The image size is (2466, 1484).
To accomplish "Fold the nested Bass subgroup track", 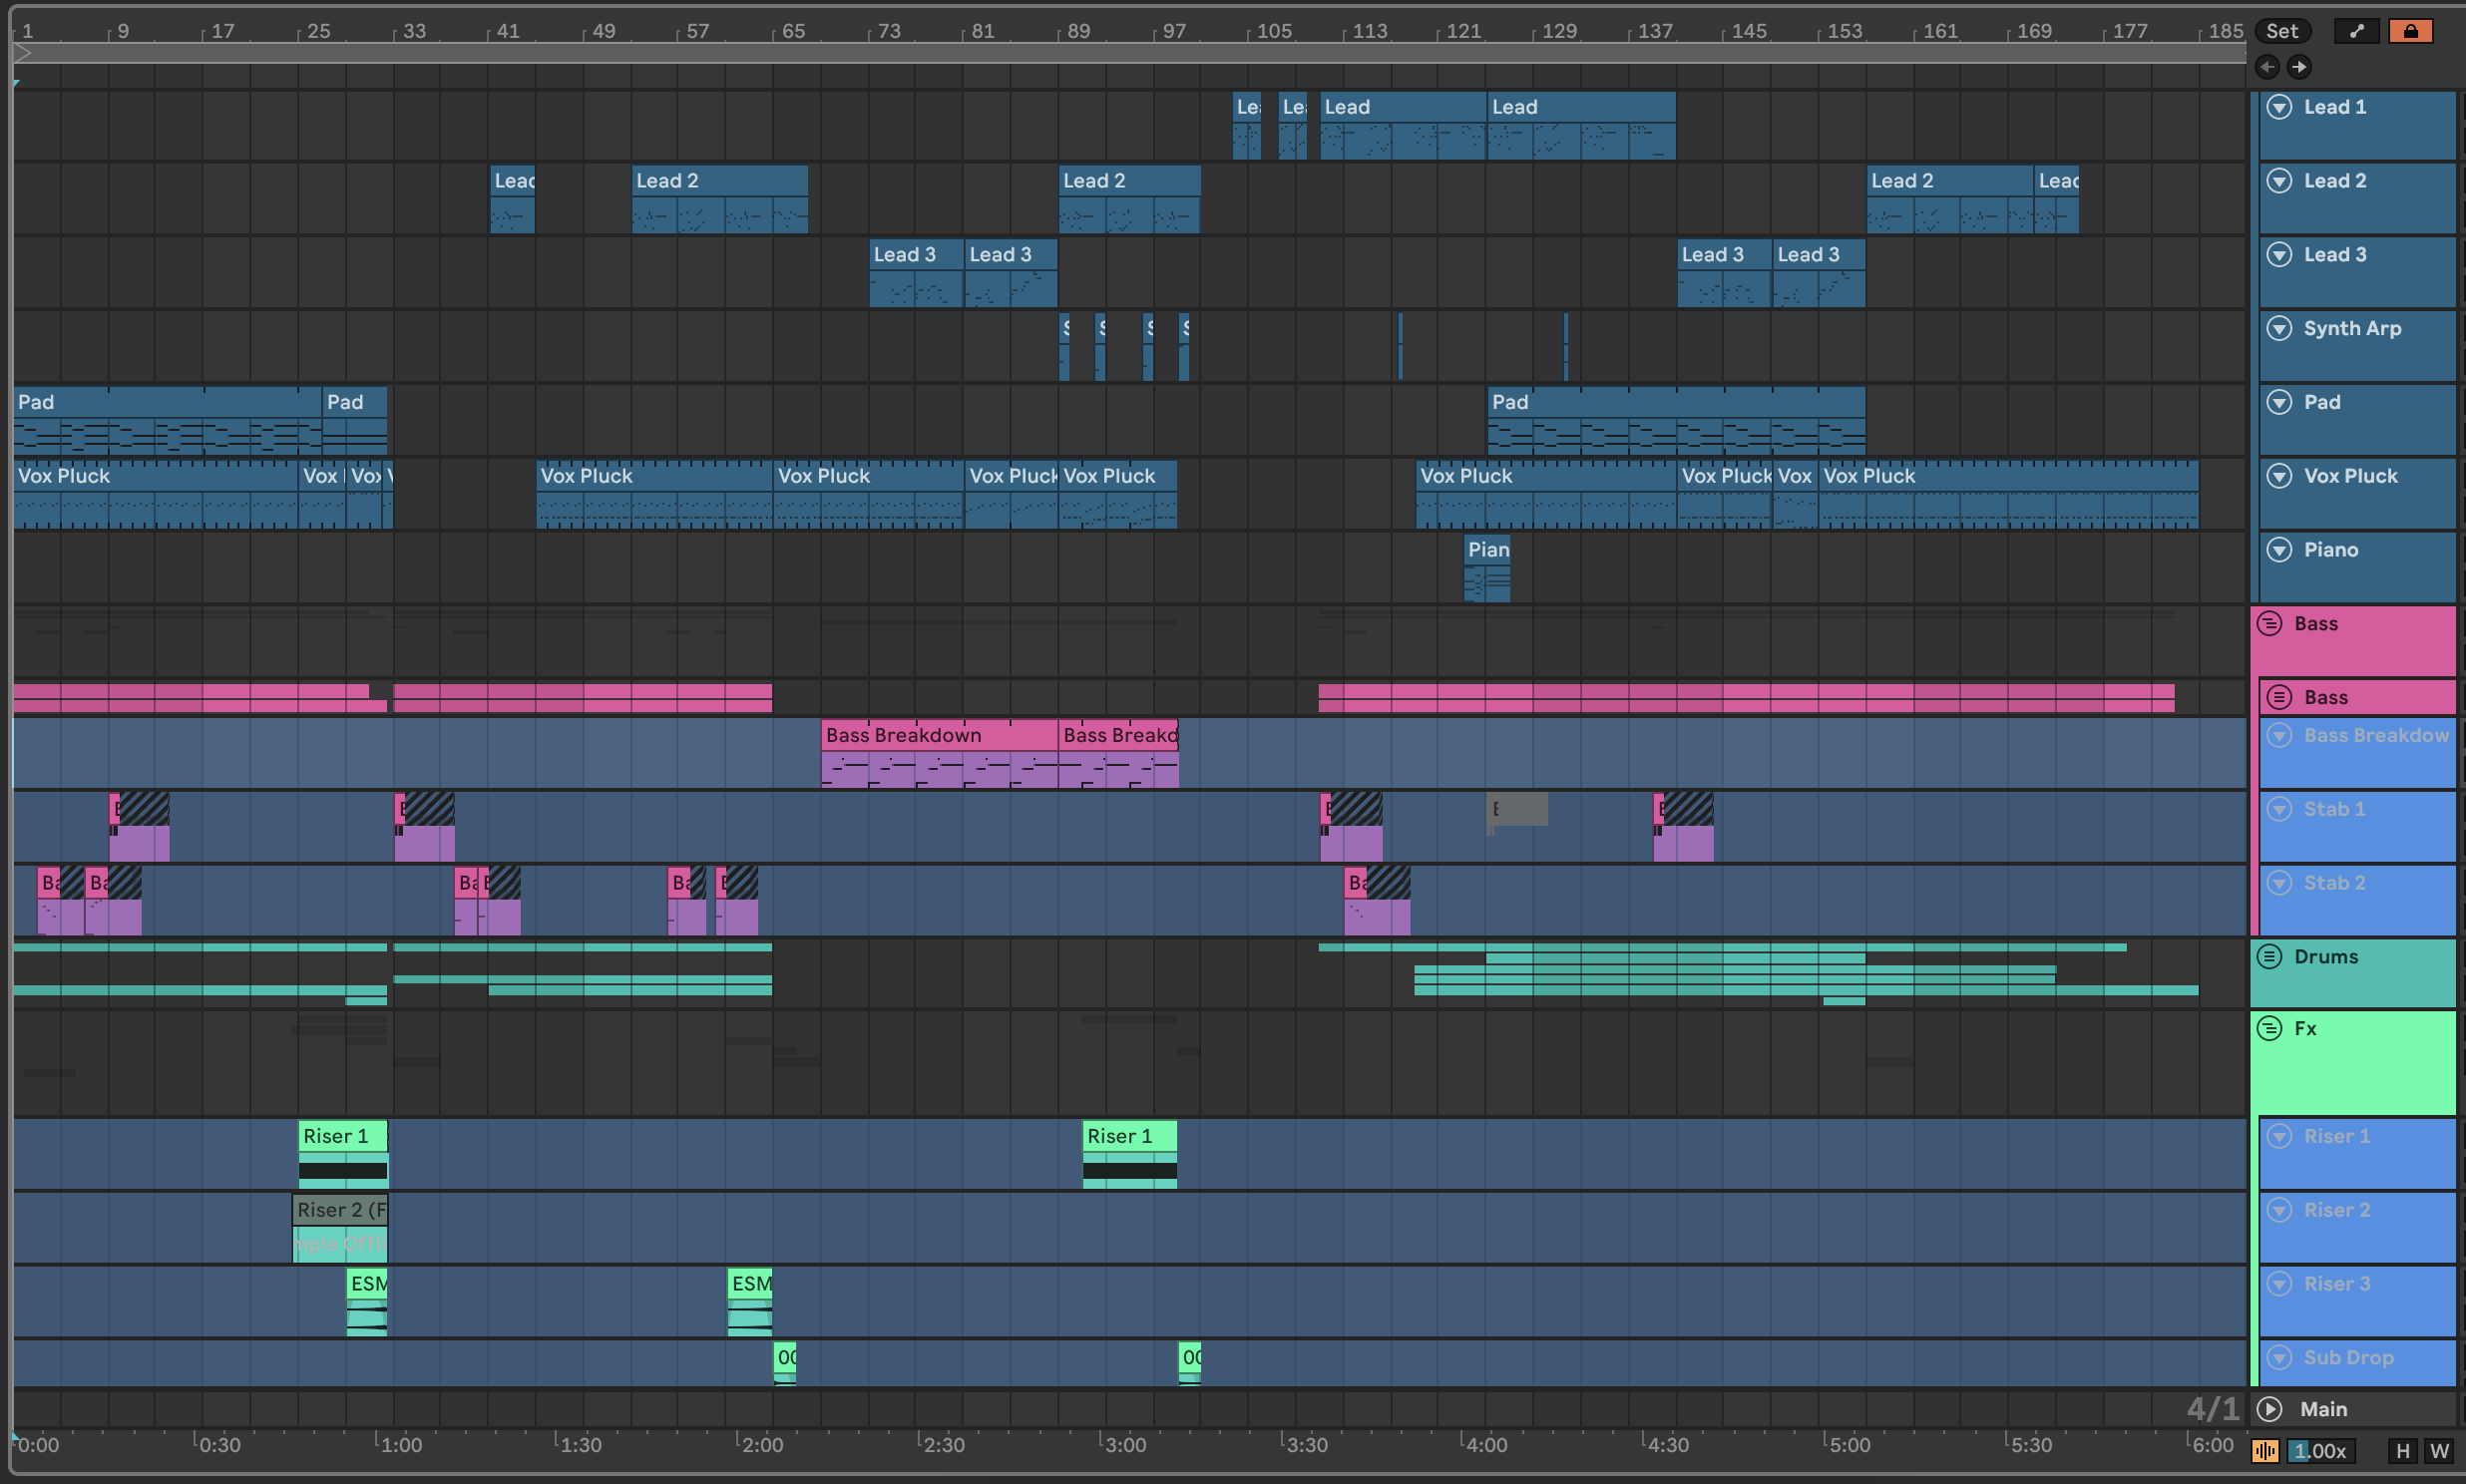I will point(2279,697).
